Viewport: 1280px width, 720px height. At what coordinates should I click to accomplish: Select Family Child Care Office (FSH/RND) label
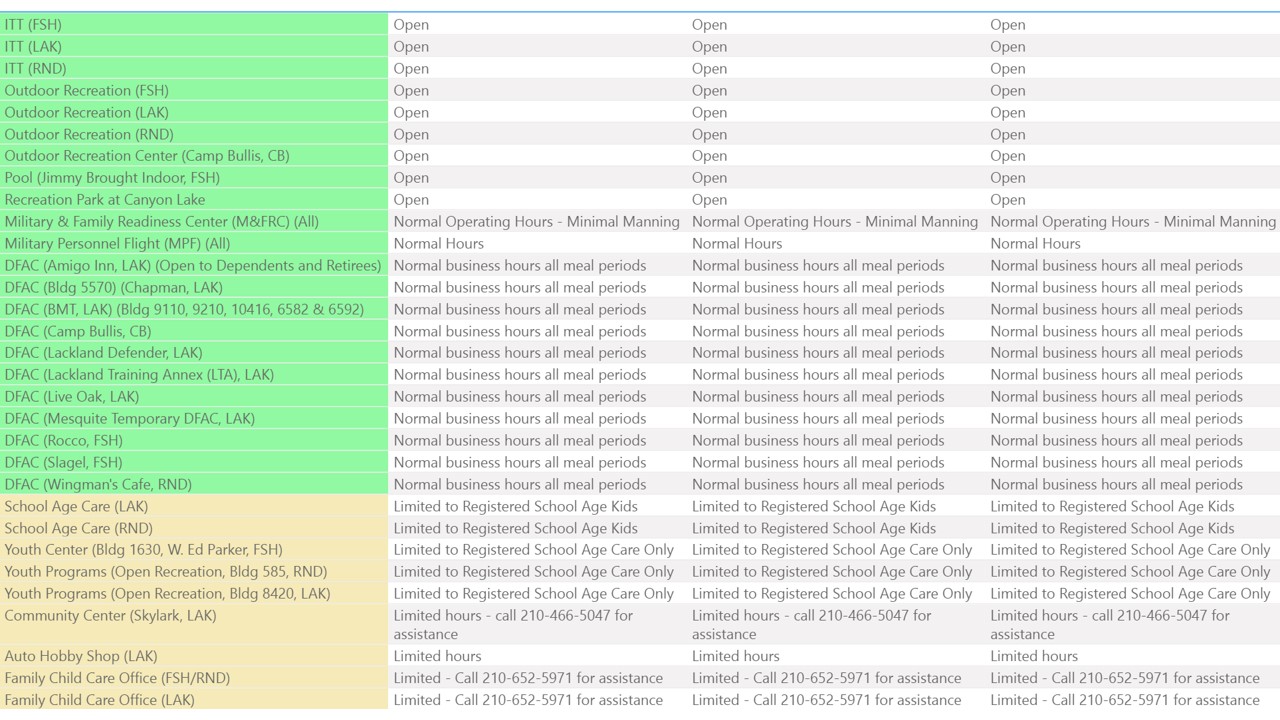pyautogui.click(x=117, y=678)
